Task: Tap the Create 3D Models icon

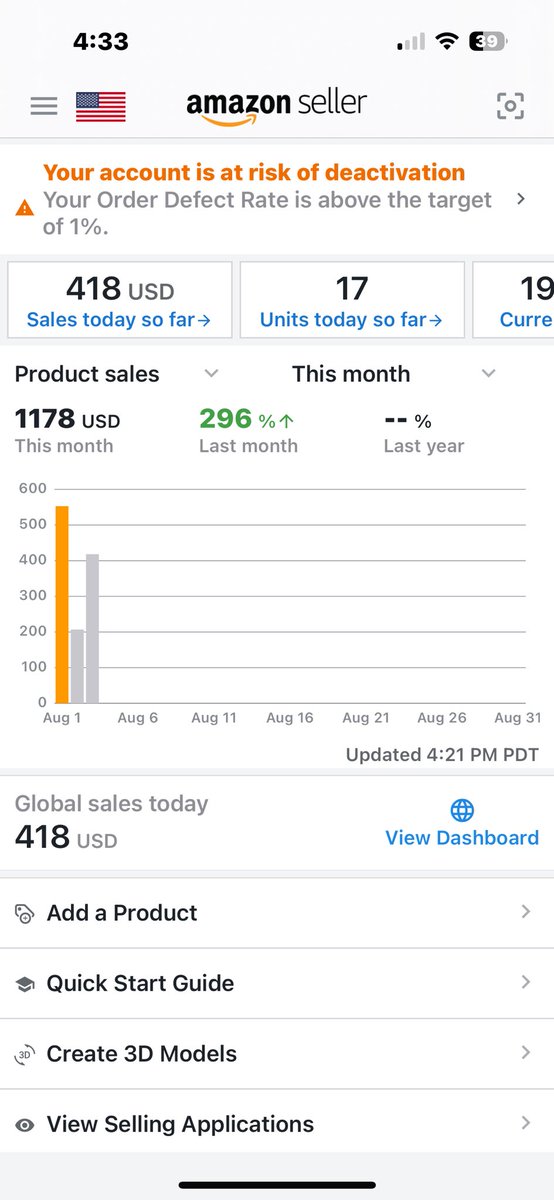Action: [25, 1054]
